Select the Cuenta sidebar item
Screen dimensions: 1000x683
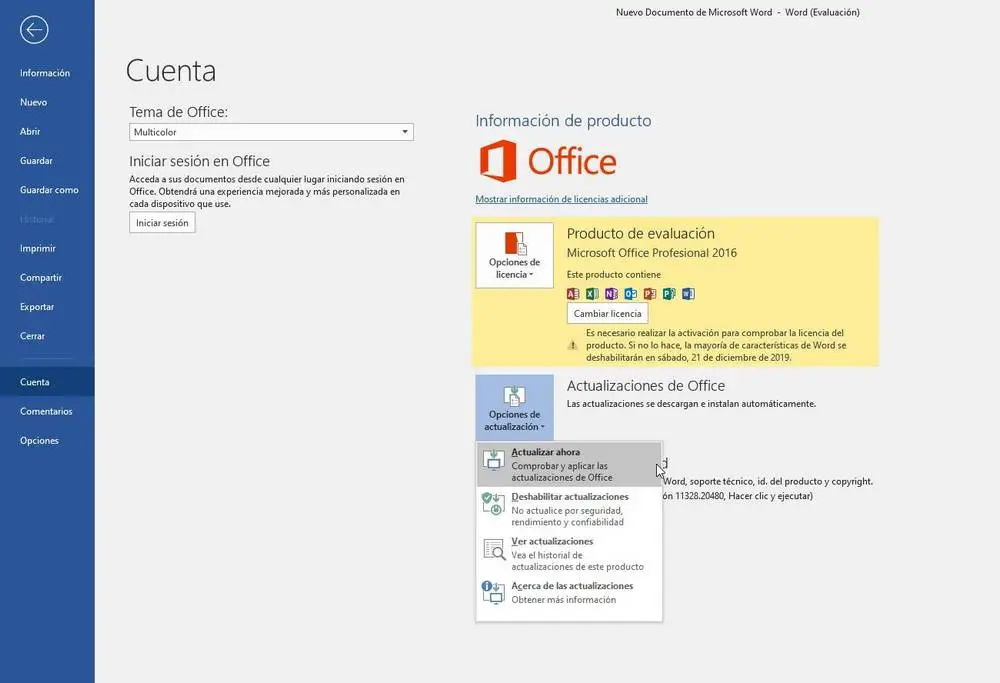47,382
